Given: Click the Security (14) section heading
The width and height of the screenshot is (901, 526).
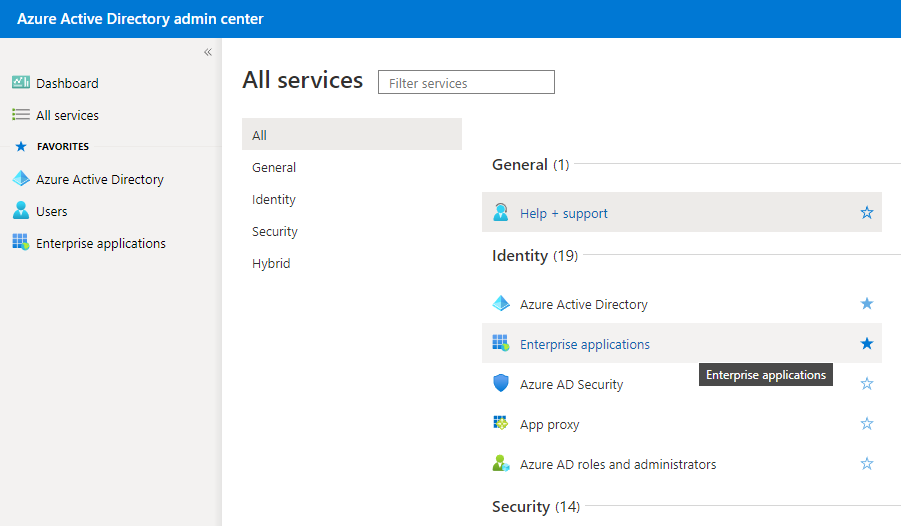Looking at the screenshot, I should 536,507.
